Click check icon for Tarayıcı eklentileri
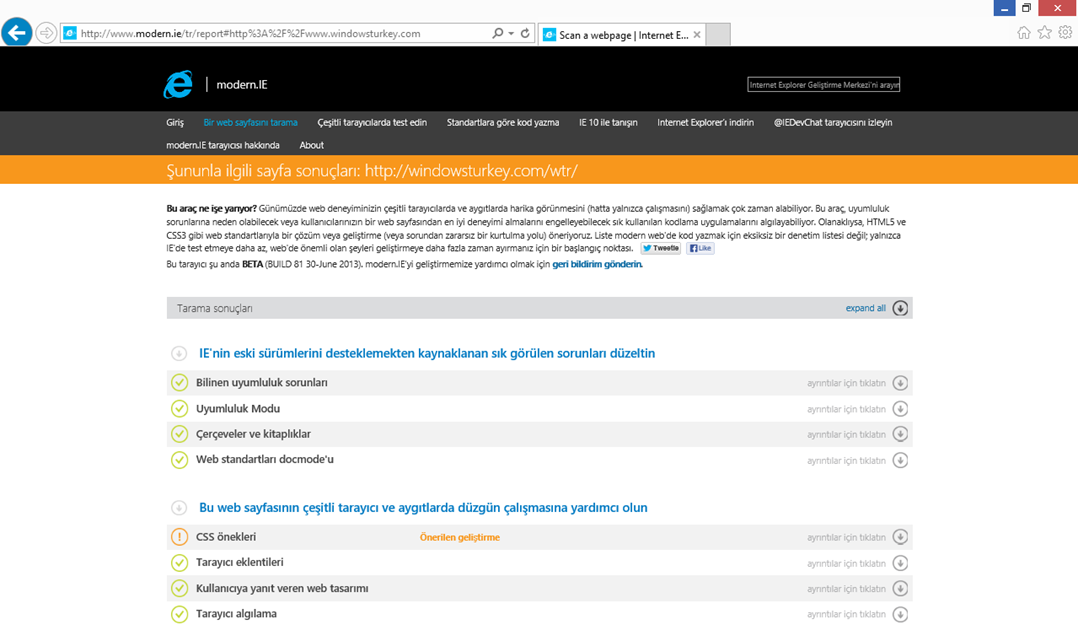 pos(179,563)
